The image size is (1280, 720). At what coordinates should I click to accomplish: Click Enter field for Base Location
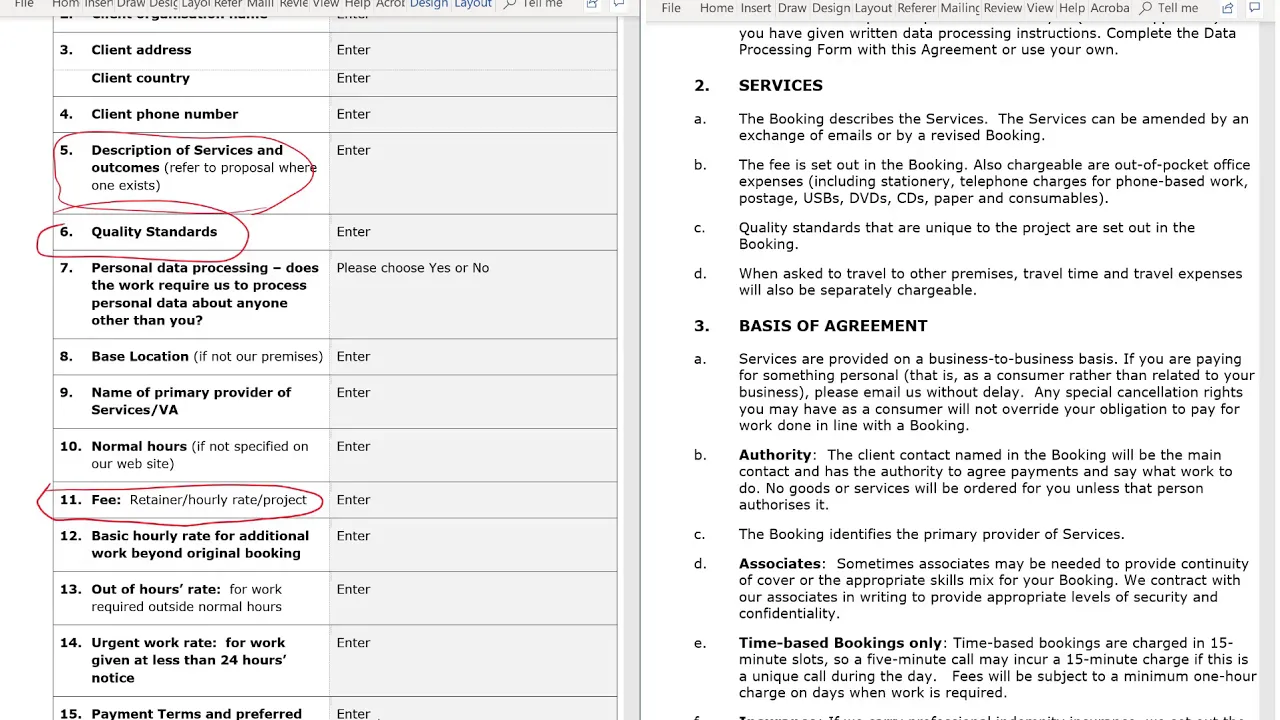(473, 357)
